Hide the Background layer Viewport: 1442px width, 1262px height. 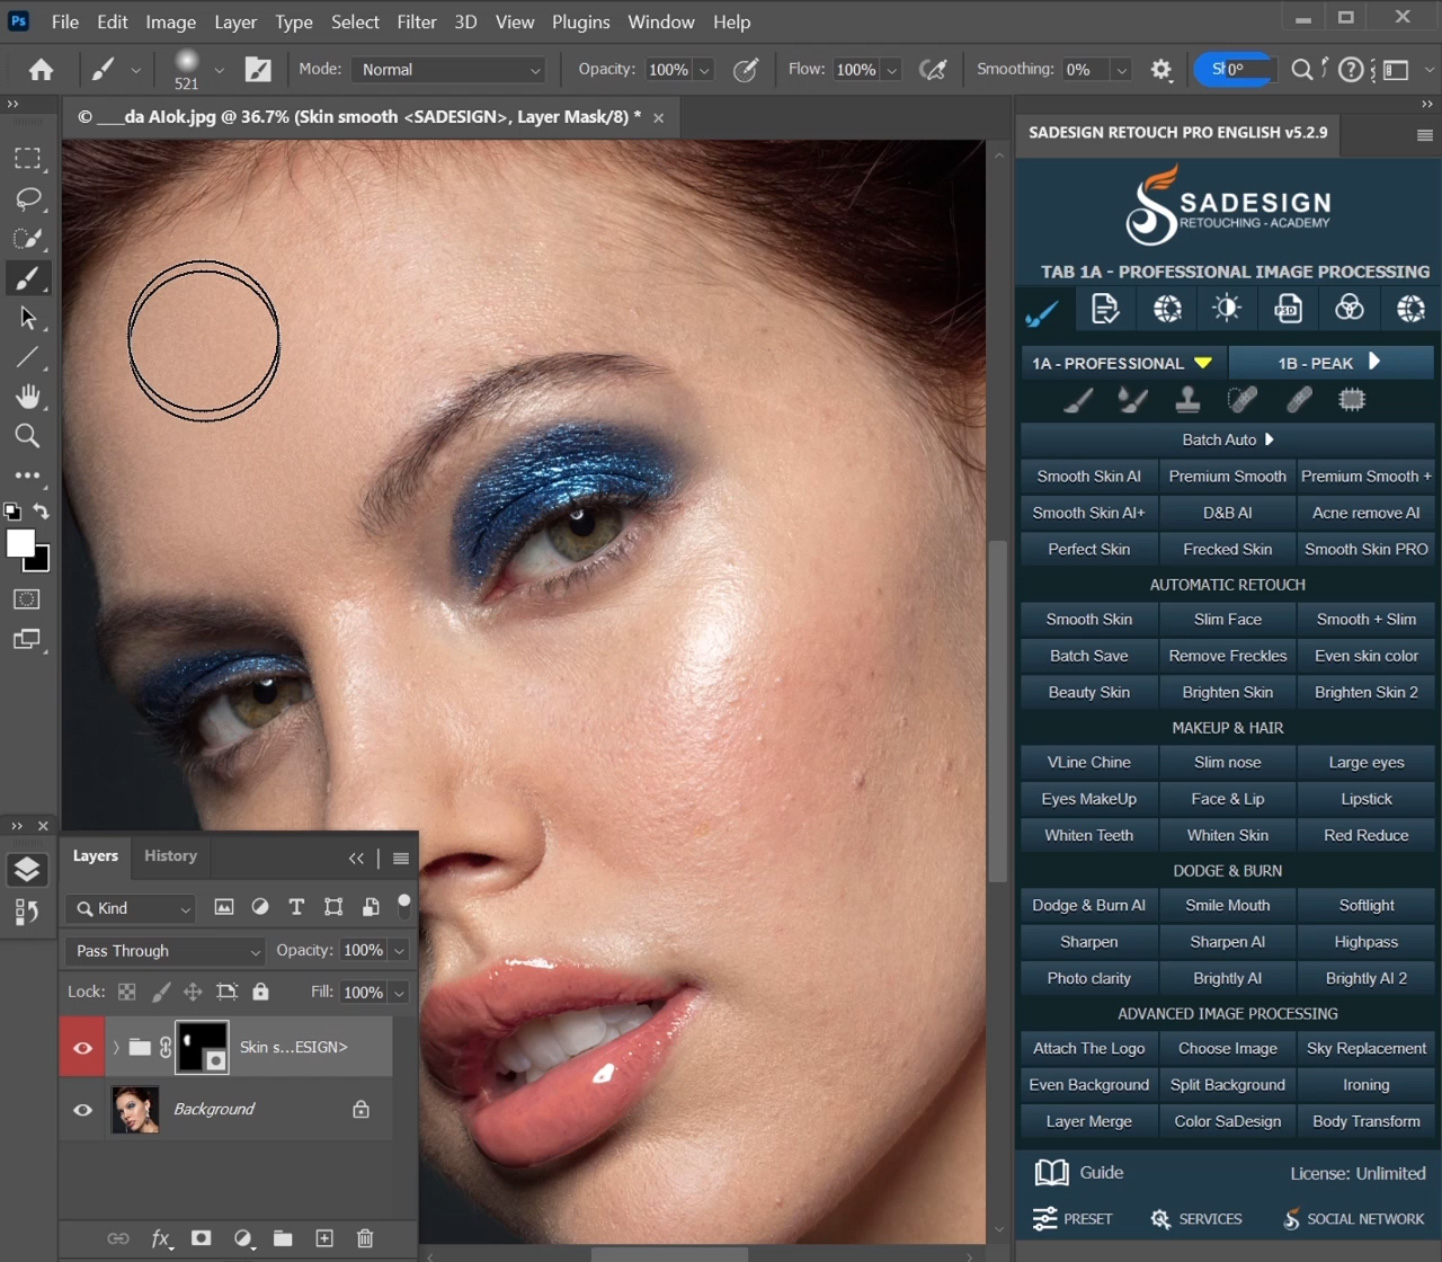83,1110
